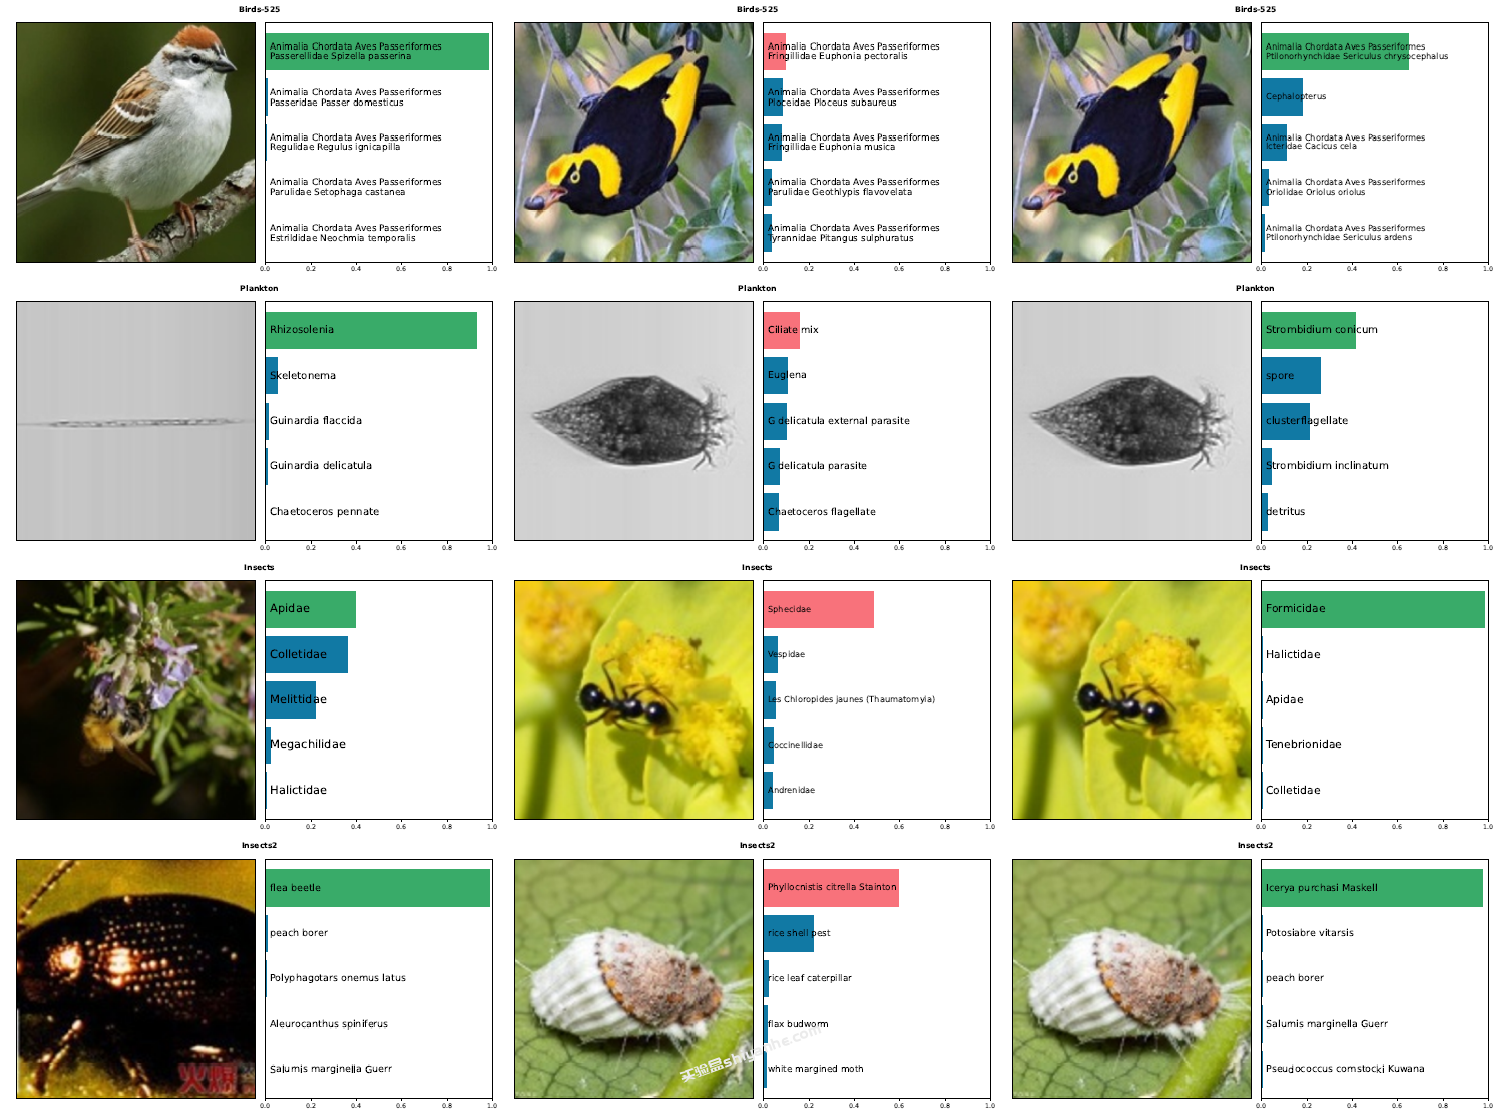Screen dimensions: 1511x1113
Task: Click the dark flea beetle close-up image
Action: coord(136,979)
